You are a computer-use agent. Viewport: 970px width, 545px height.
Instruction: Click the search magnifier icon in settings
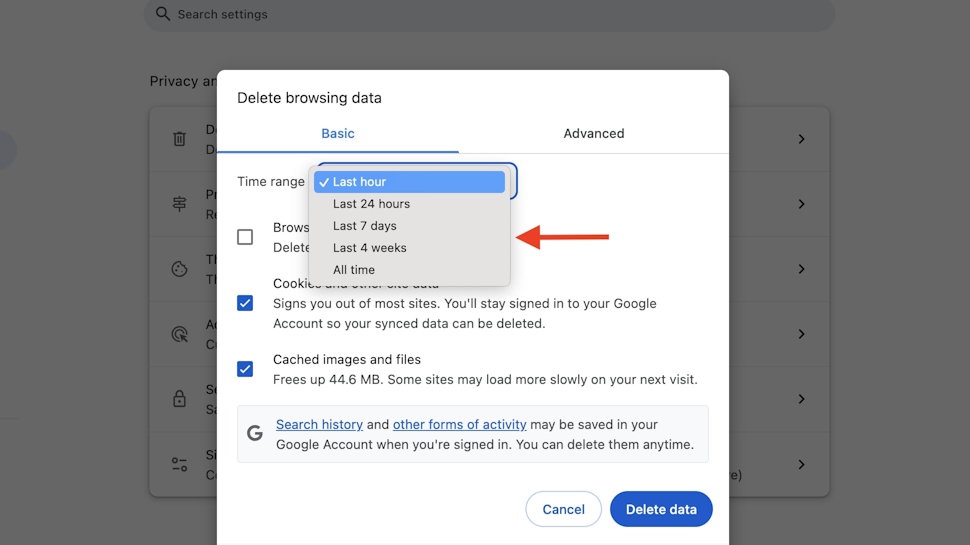point(163,14)
